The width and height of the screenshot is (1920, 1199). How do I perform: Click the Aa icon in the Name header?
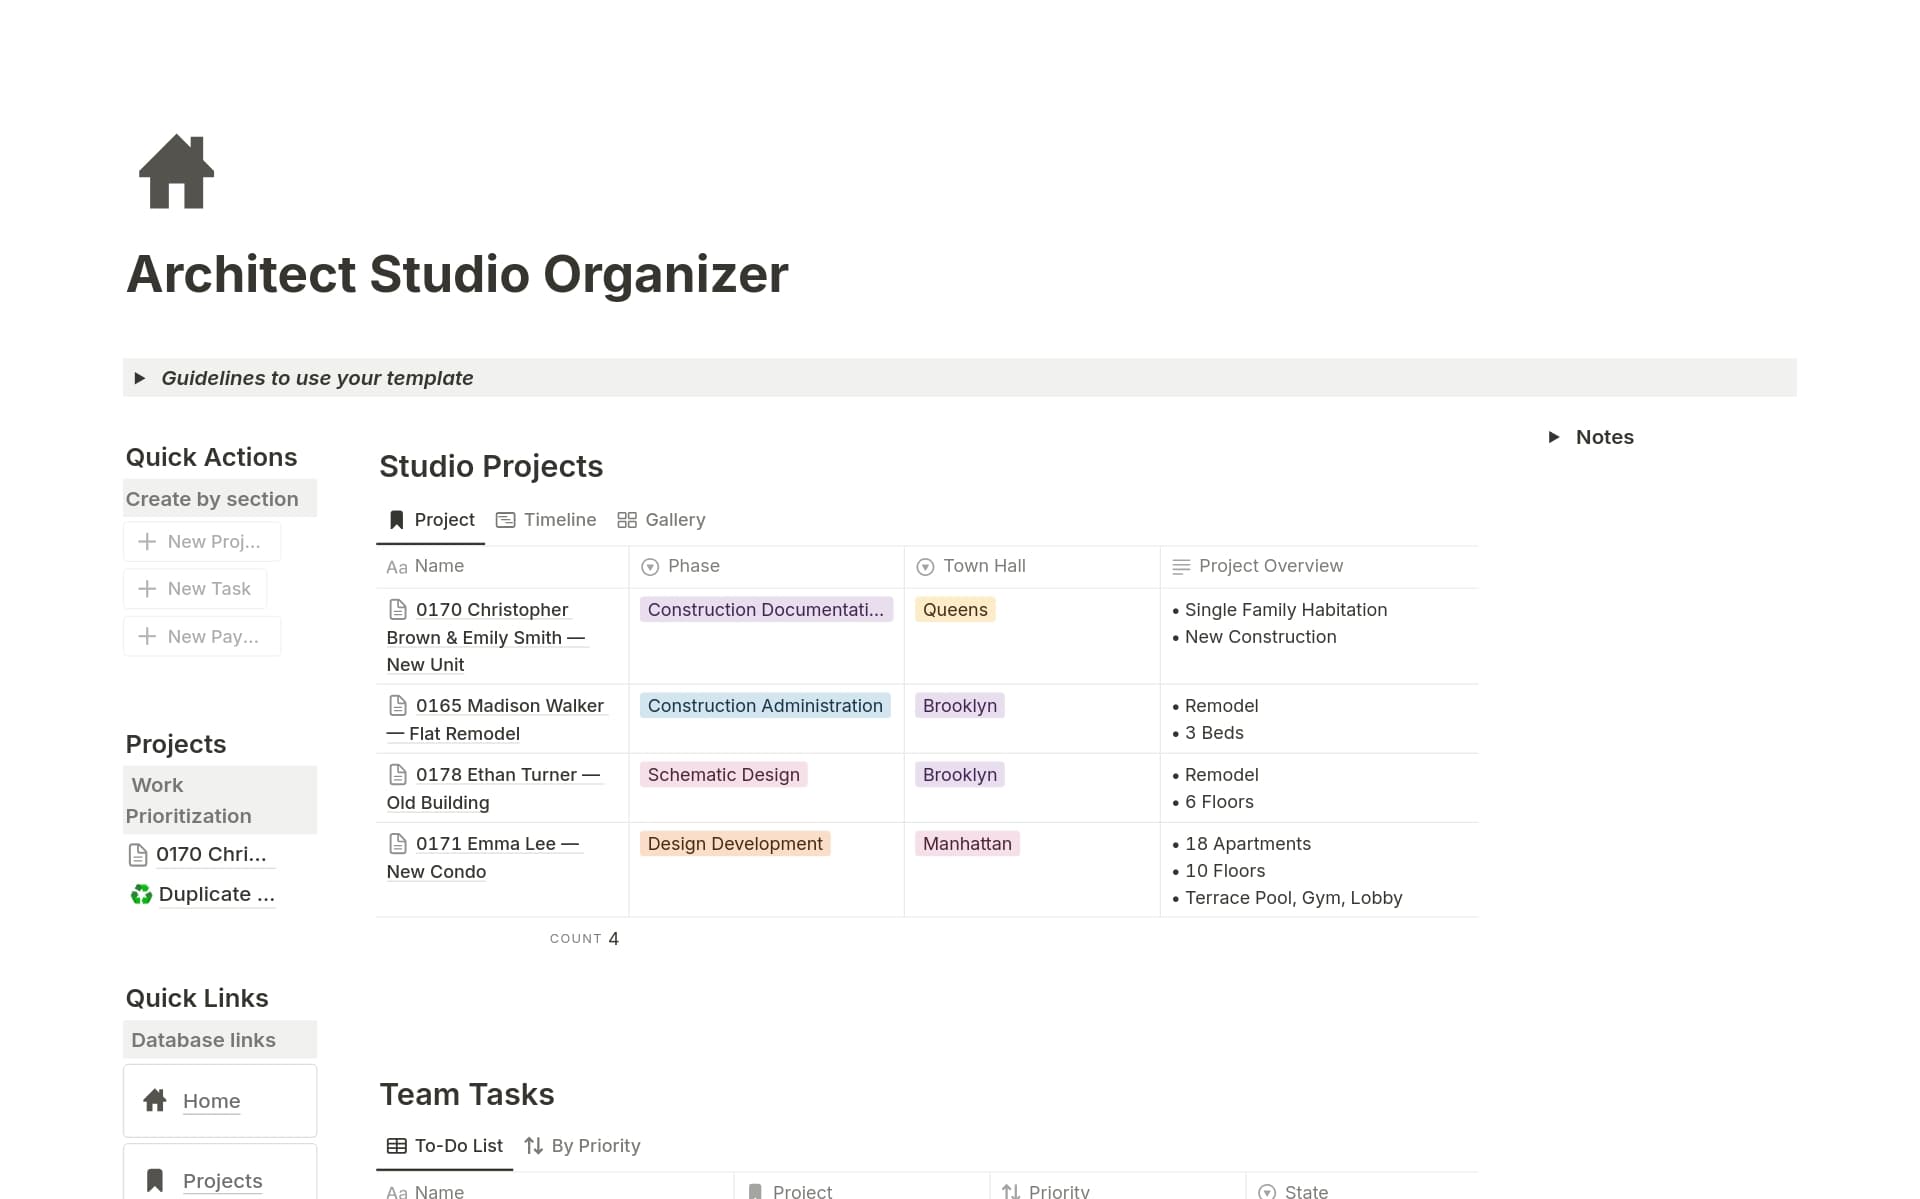pyautogui.click(x=397, y=566)
